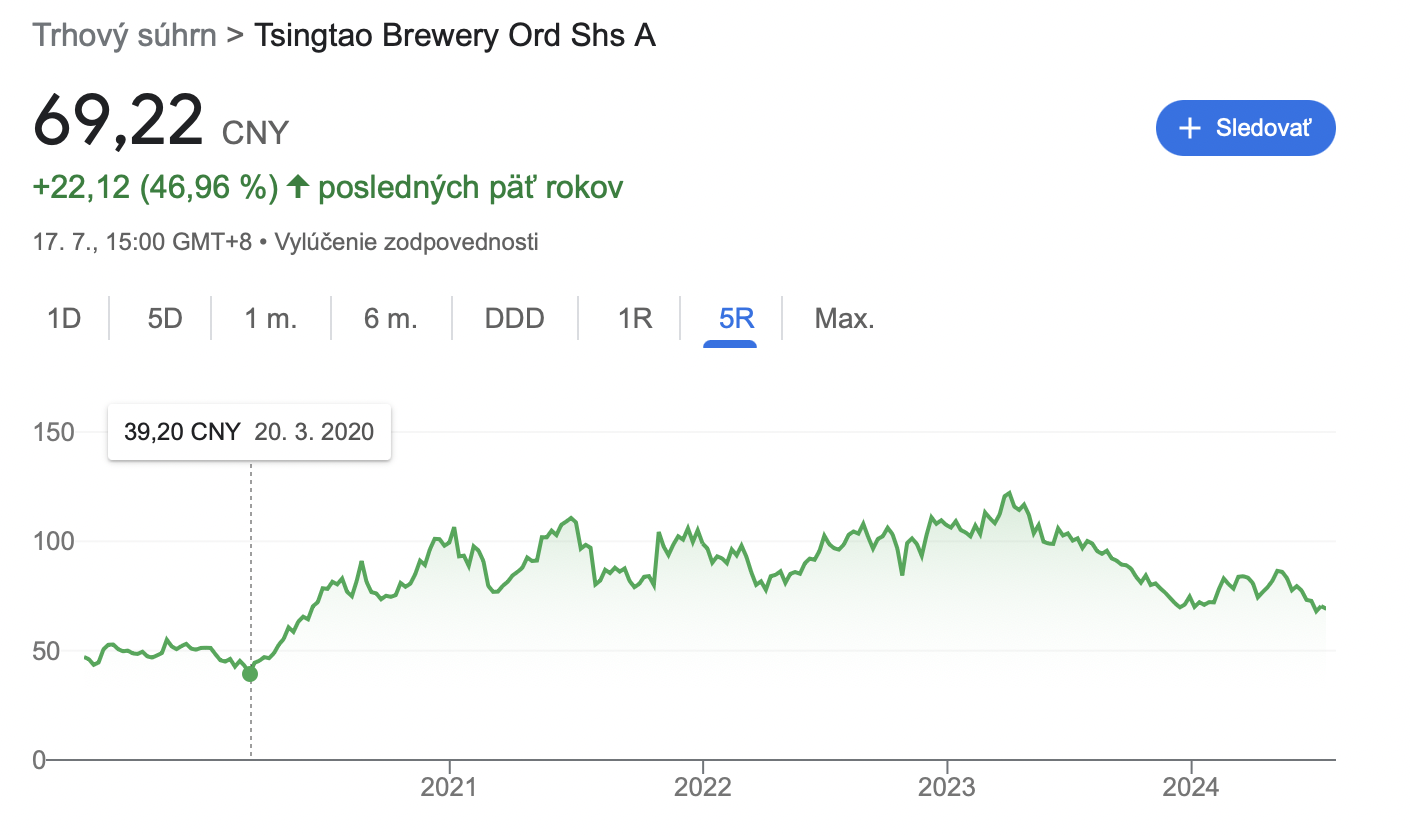The image size is (1410, 836).
Task: Click the Tsingtao Brewery Ord Shs A title
Action: (x=455, y=36)
